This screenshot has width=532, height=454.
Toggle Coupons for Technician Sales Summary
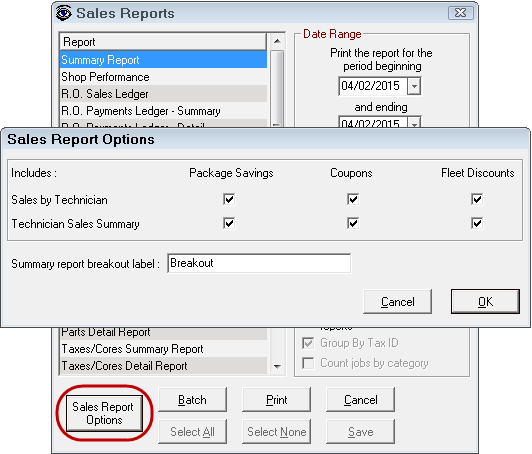(353, 223)
